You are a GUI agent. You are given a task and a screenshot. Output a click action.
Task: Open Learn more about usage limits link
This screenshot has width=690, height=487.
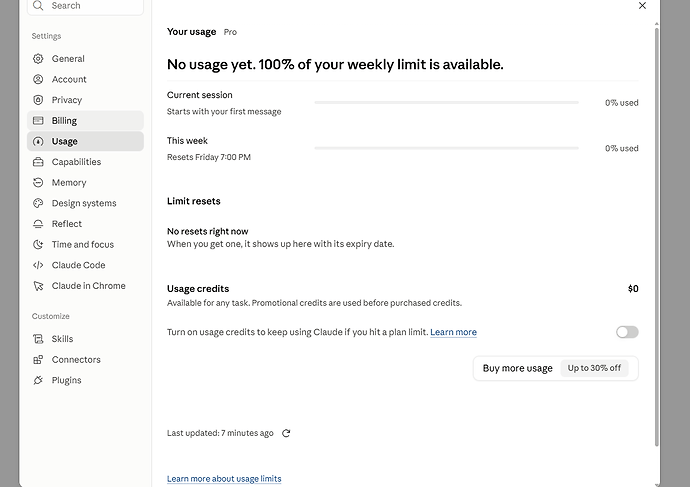[x=224, y=479]
